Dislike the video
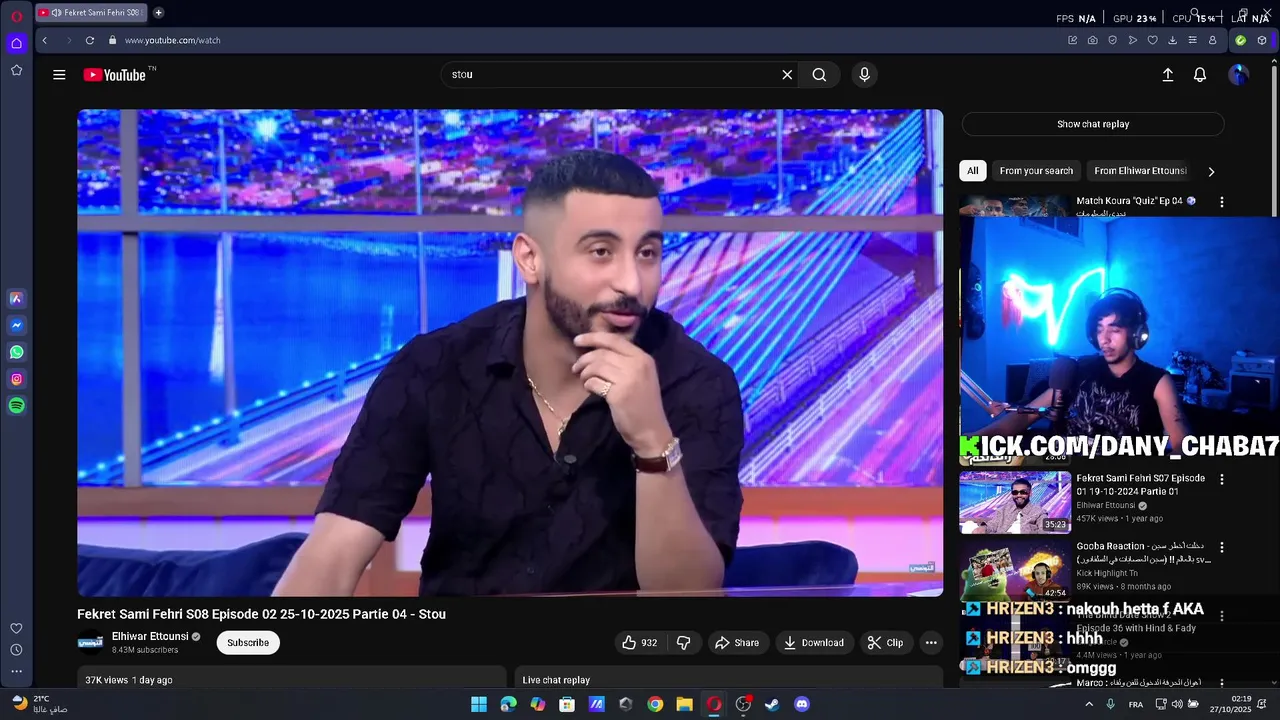The image size is (1280, 720). point(684,642)
